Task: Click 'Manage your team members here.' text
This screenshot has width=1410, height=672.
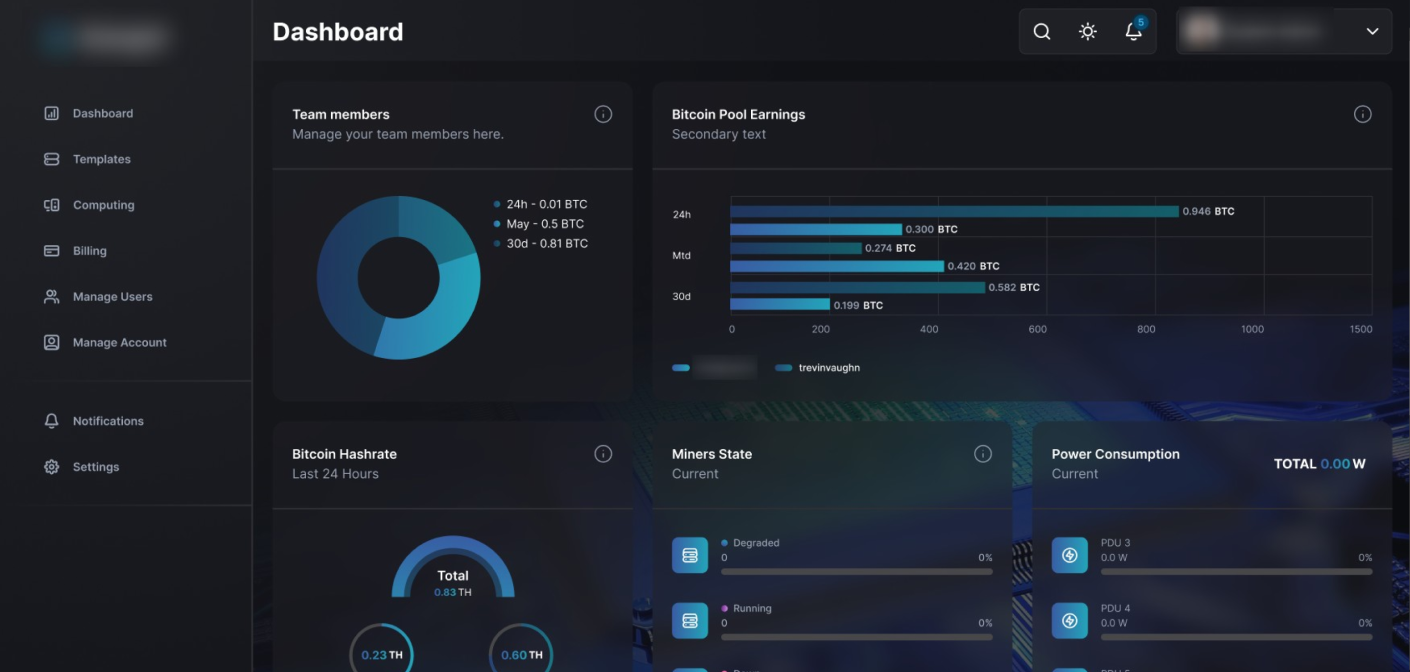Action: click(x=398, y=134)
